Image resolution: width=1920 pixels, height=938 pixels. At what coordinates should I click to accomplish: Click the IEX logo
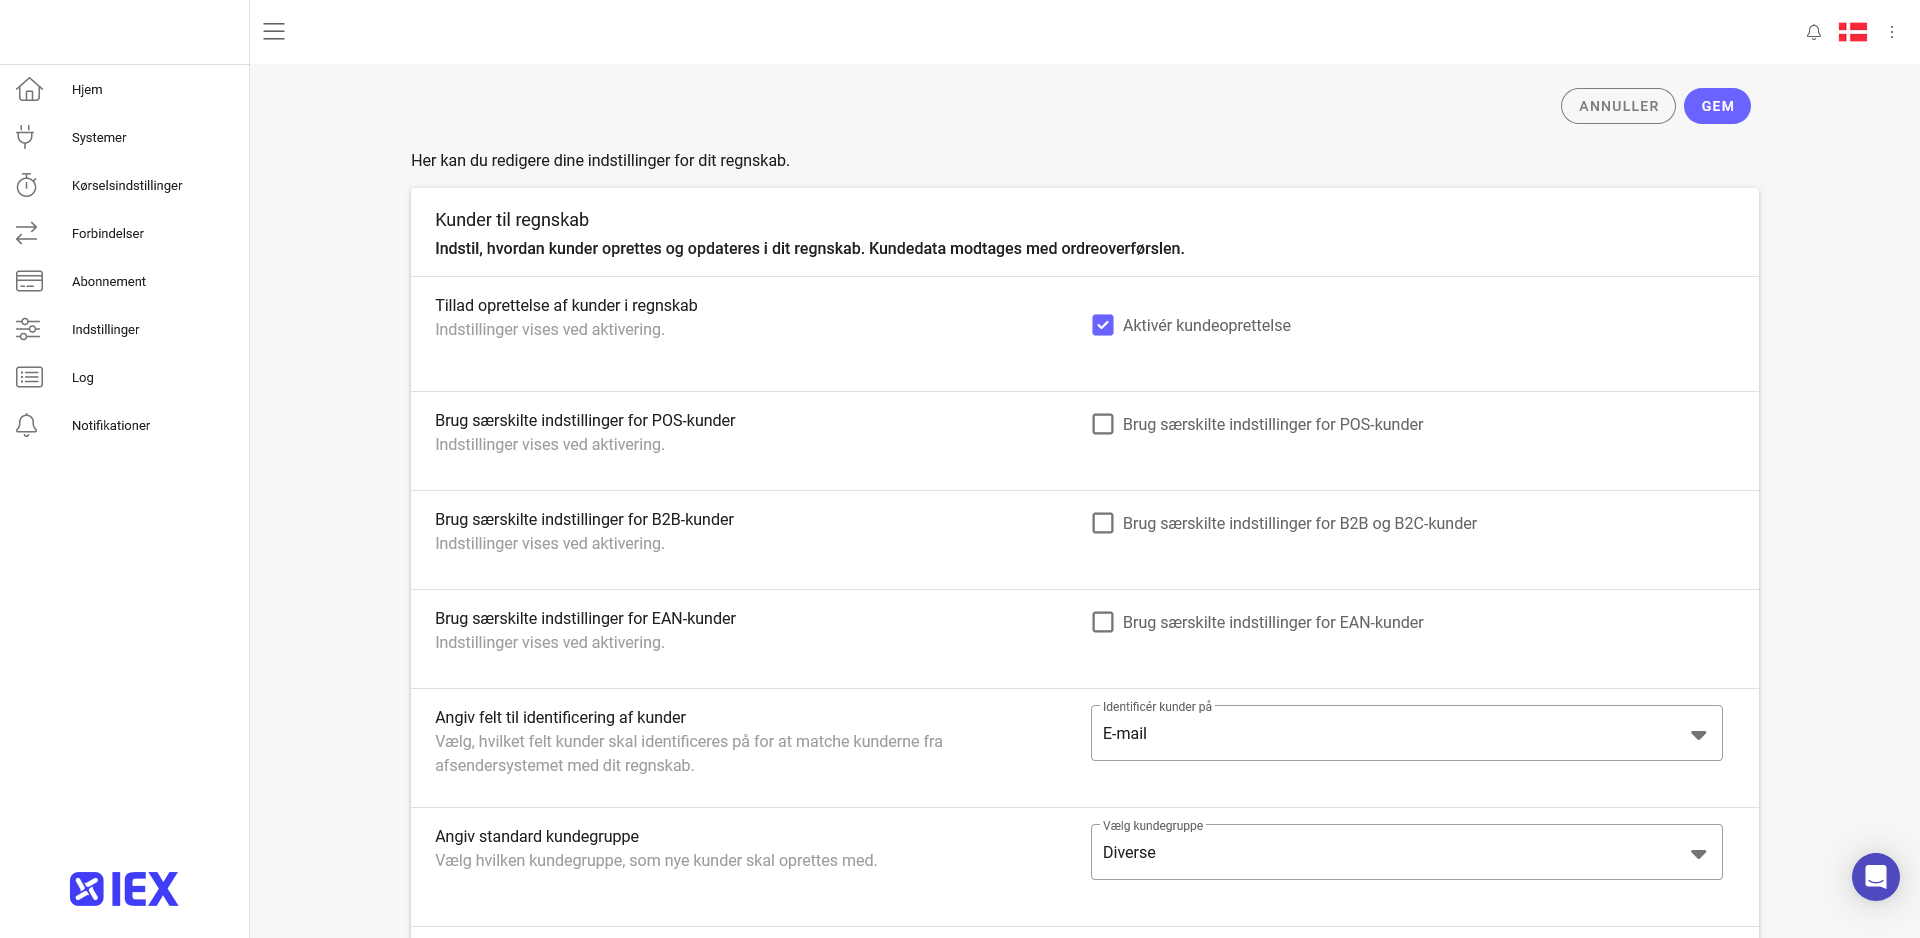point(124,889)
